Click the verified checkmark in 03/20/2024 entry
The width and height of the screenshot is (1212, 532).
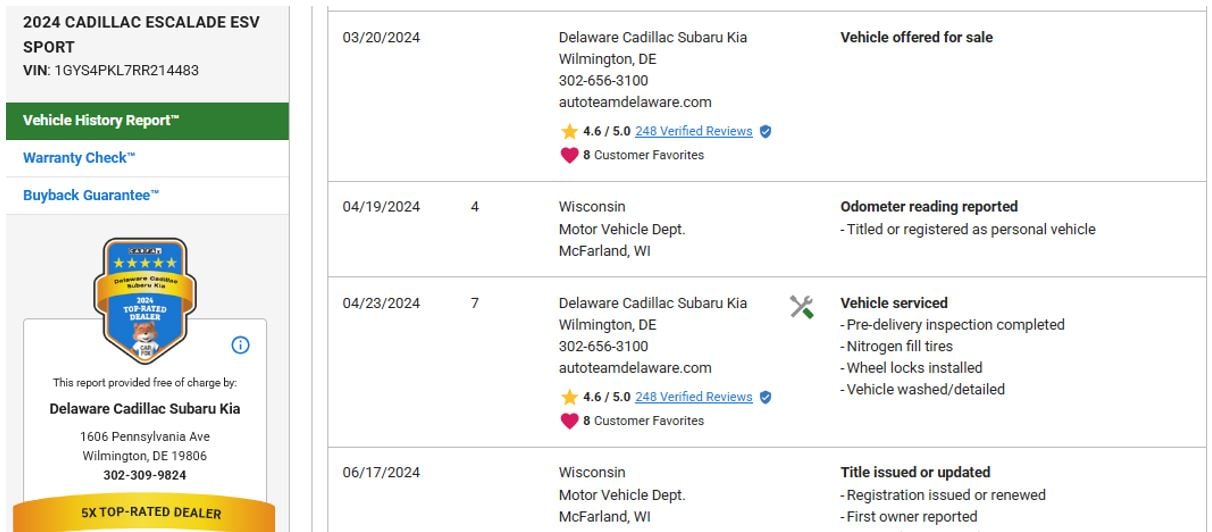(x=765, y=131)
